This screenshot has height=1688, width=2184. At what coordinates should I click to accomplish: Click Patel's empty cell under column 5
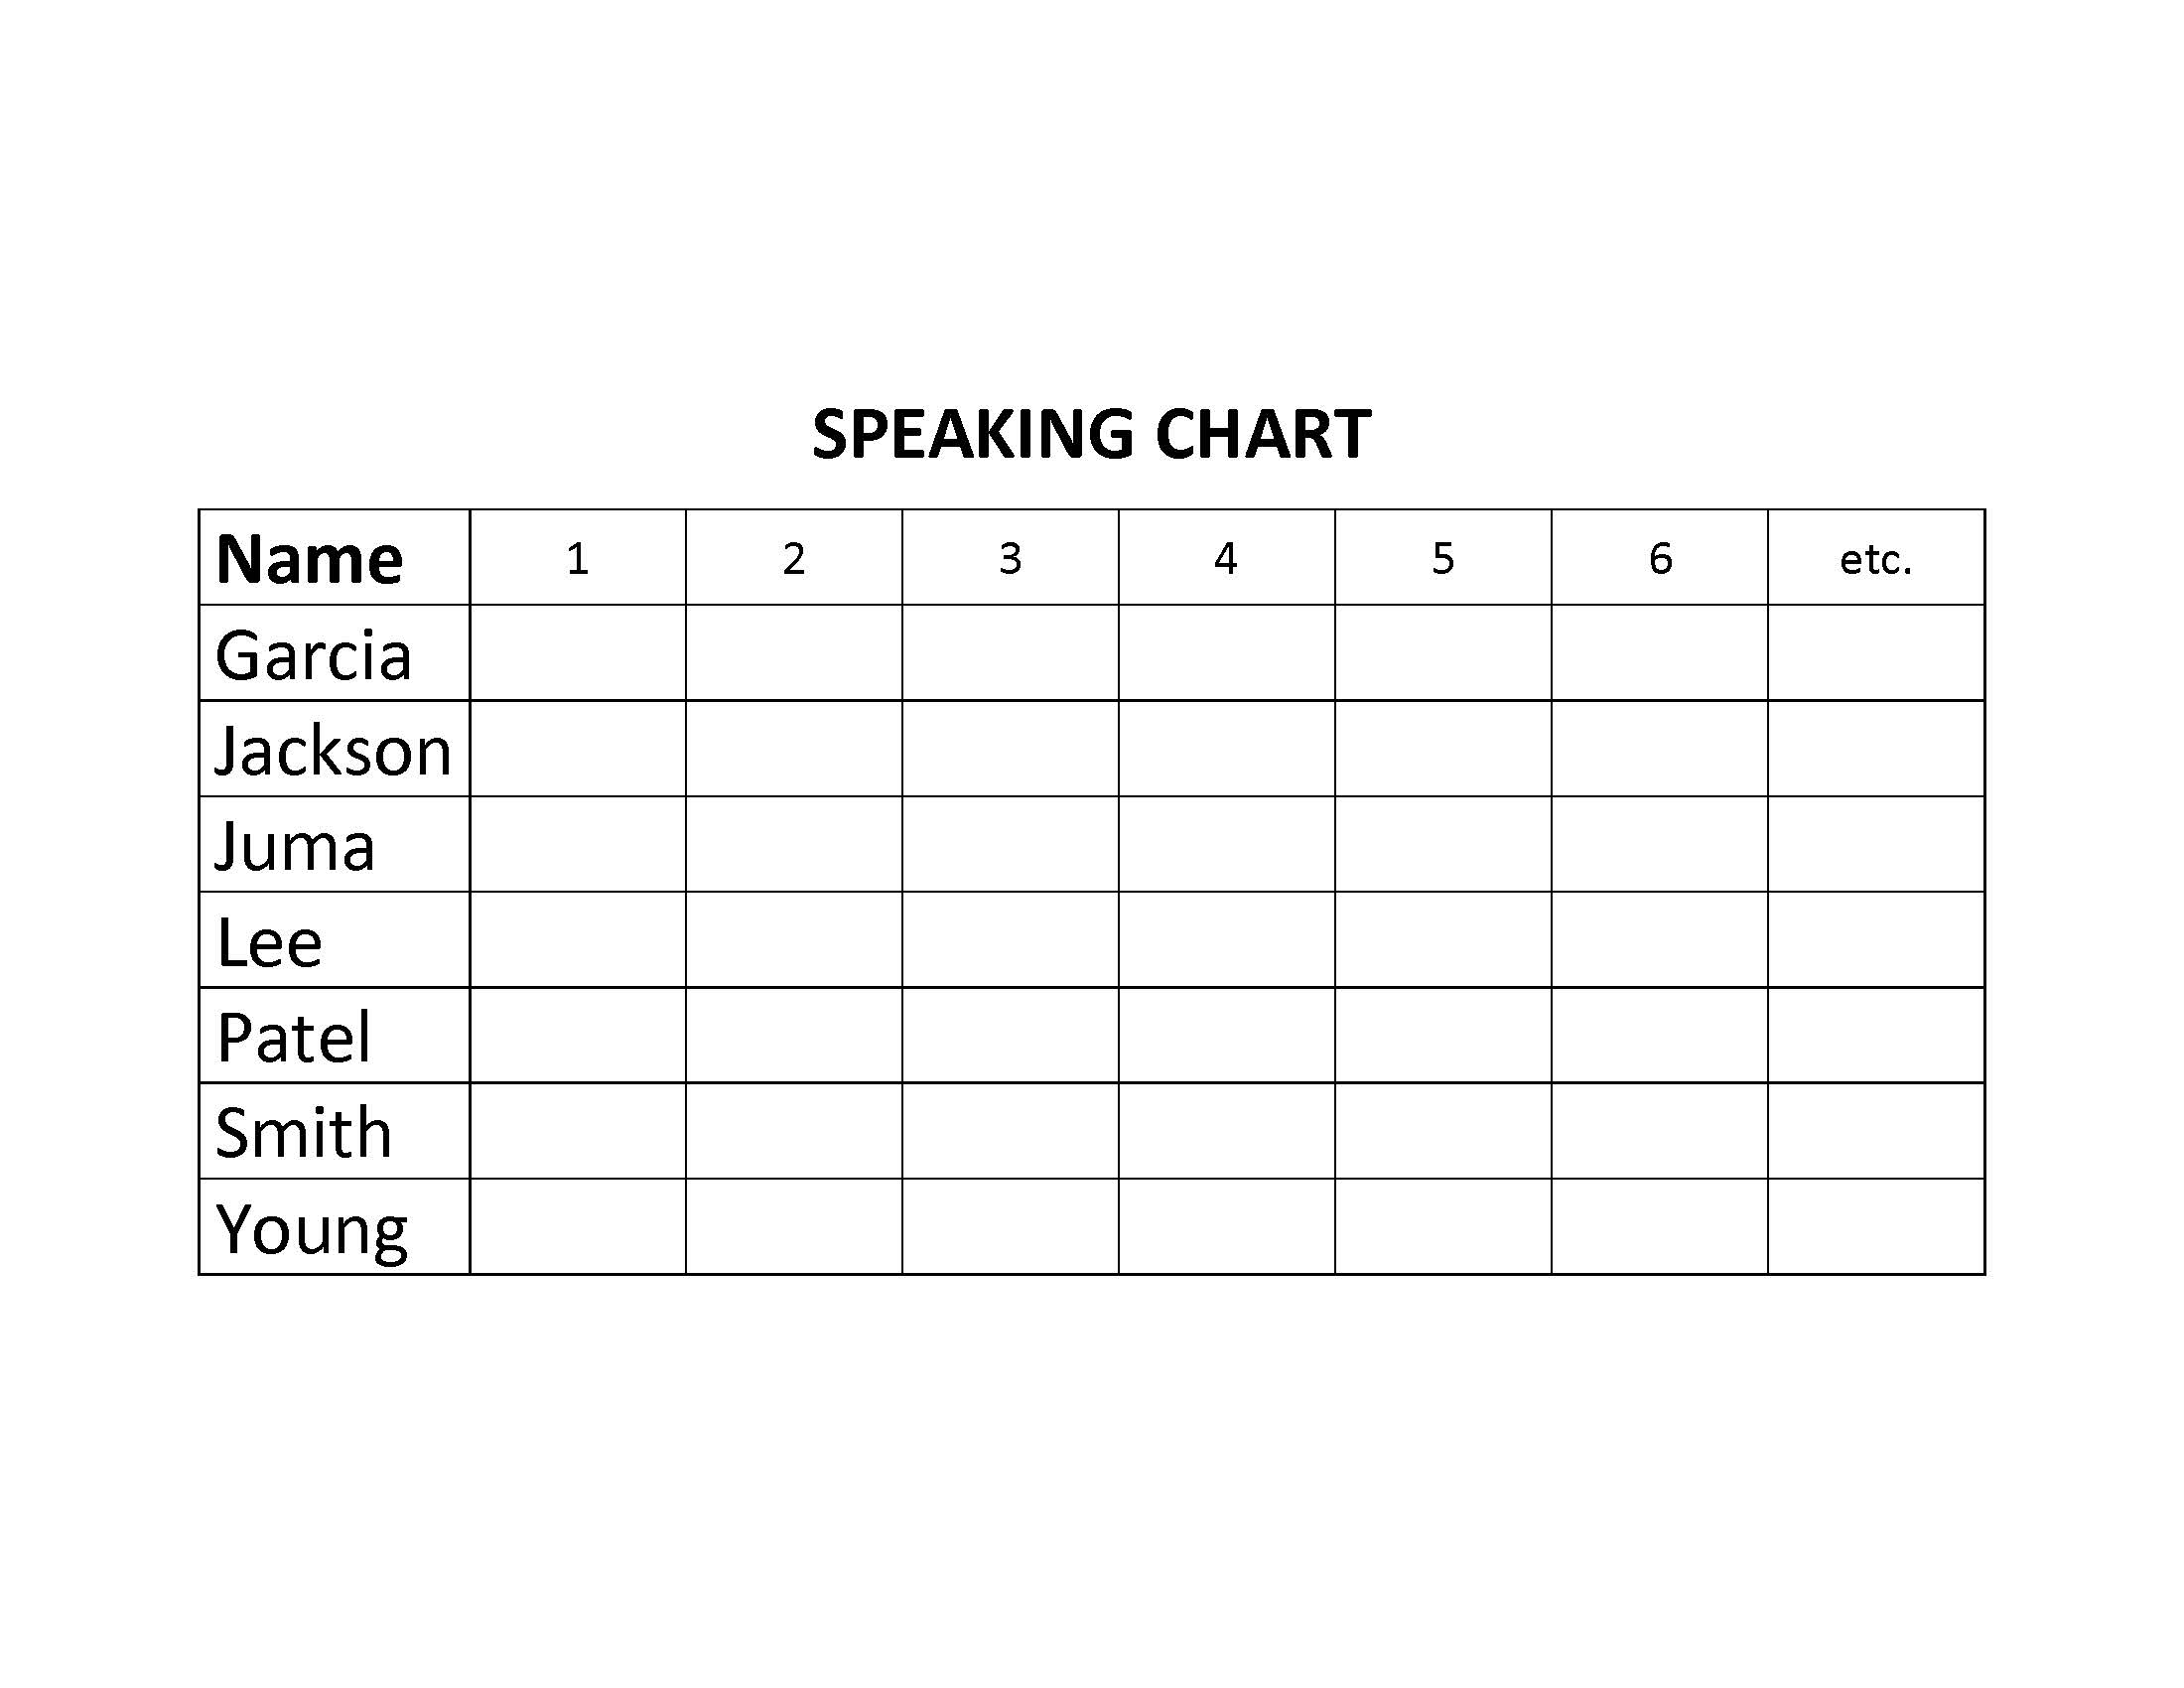(1443, 1035)
